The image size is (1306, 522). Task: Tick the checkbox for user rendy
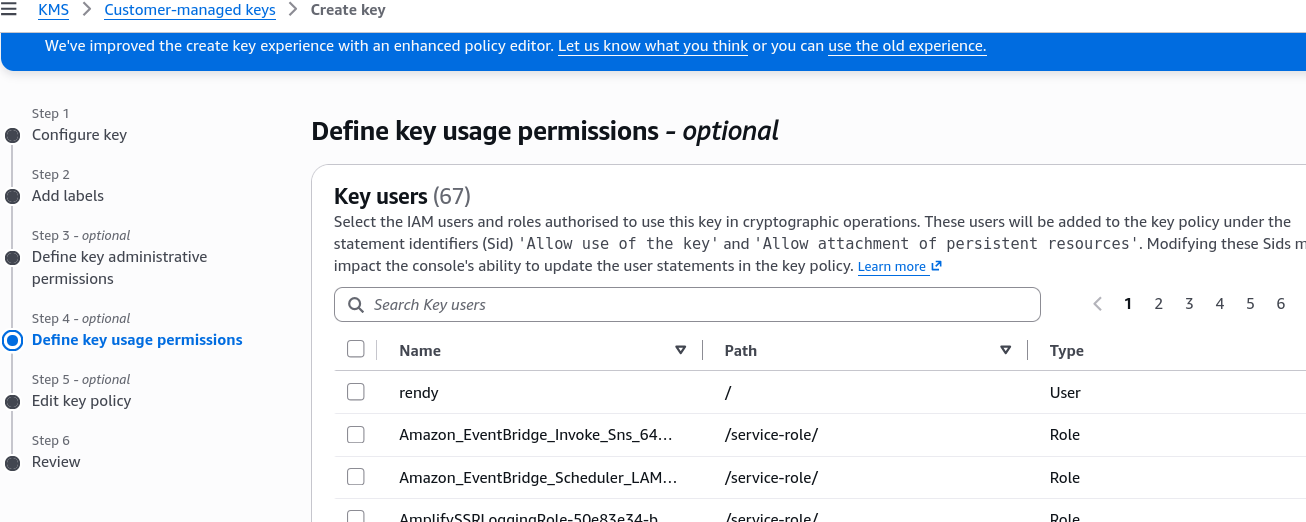355,392
